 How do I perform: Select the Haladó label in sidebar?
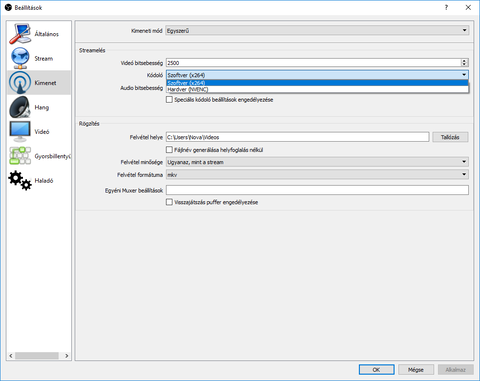pos(44,180)
